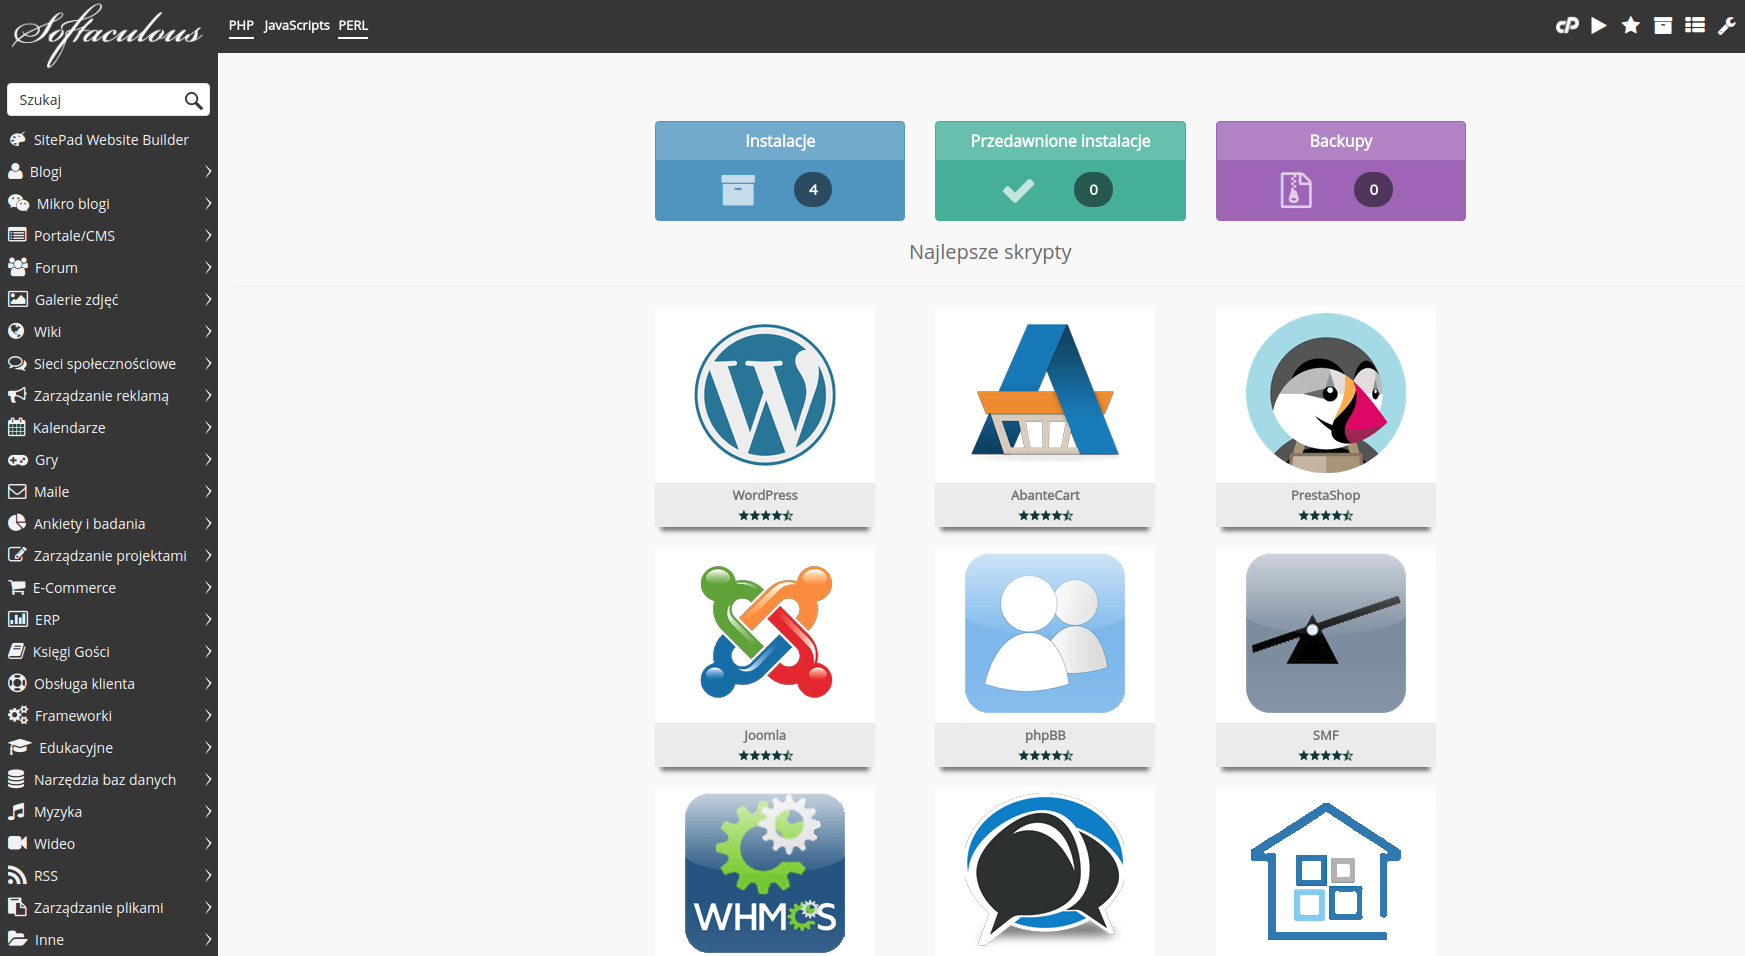Click the PrestaShop name label

(x=1326, y=495)
